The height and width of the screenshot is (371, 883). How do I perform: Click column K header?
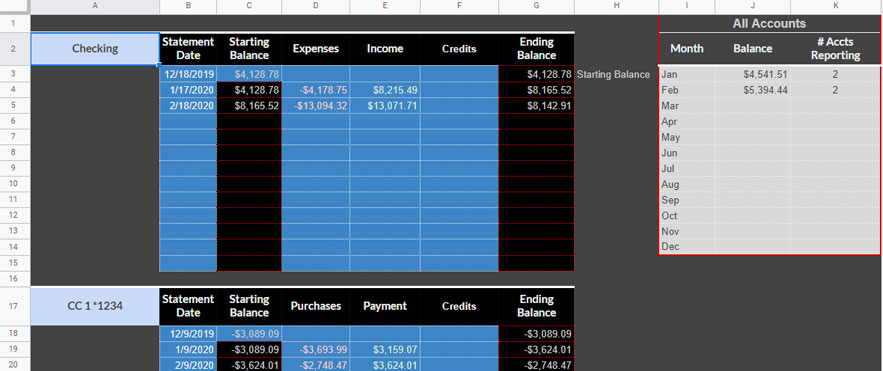(836, 6)
